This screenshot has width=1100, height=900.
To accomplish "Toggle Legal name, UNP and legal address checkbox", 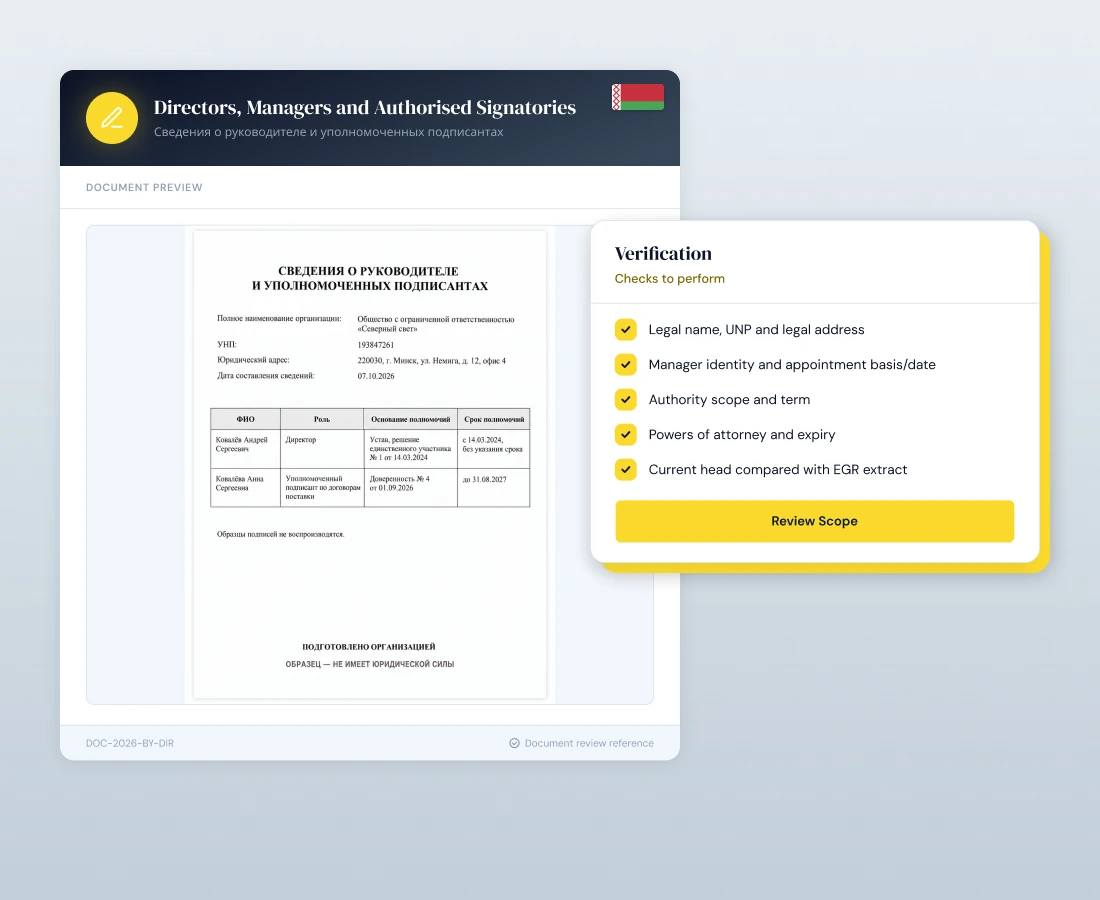I will click(x=626, y=330).
